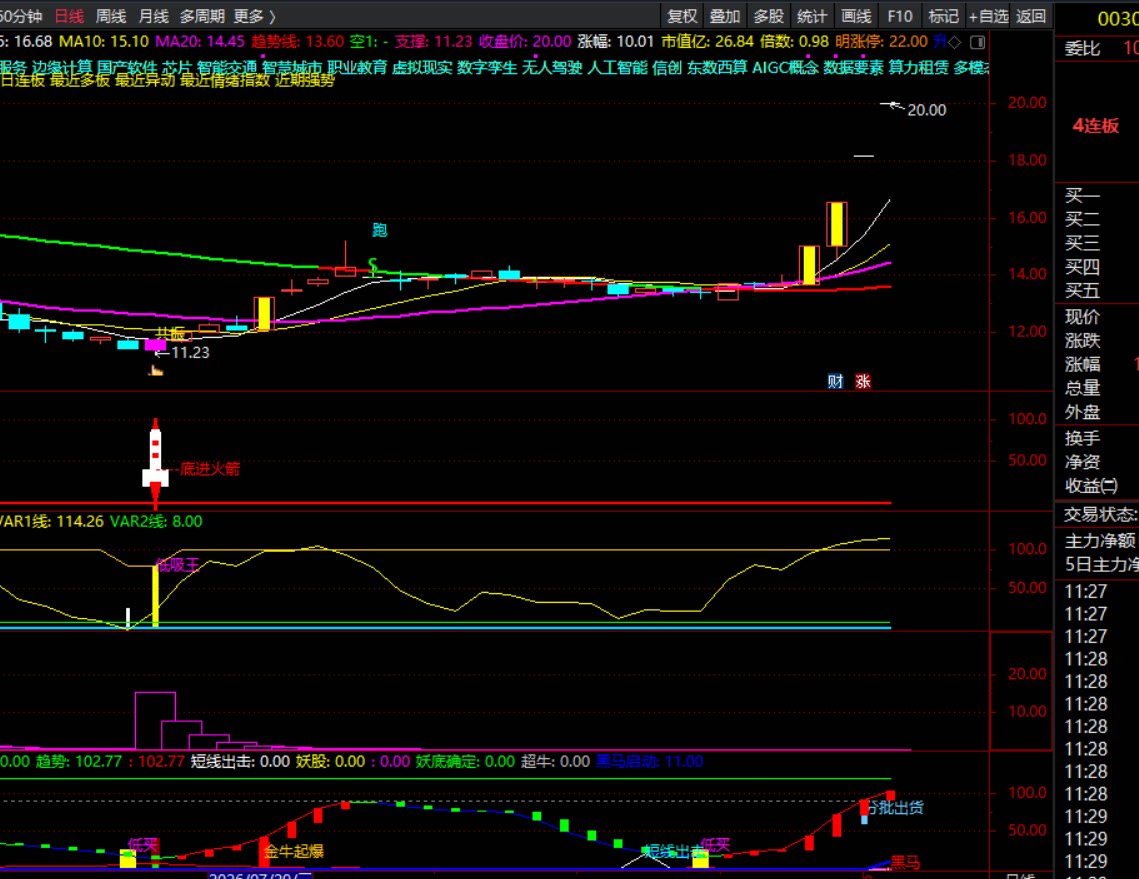The width and height of the screenshot is (1139, 879).
Task: Select the 国产软件 concept tag
Action: click(127, 68)
